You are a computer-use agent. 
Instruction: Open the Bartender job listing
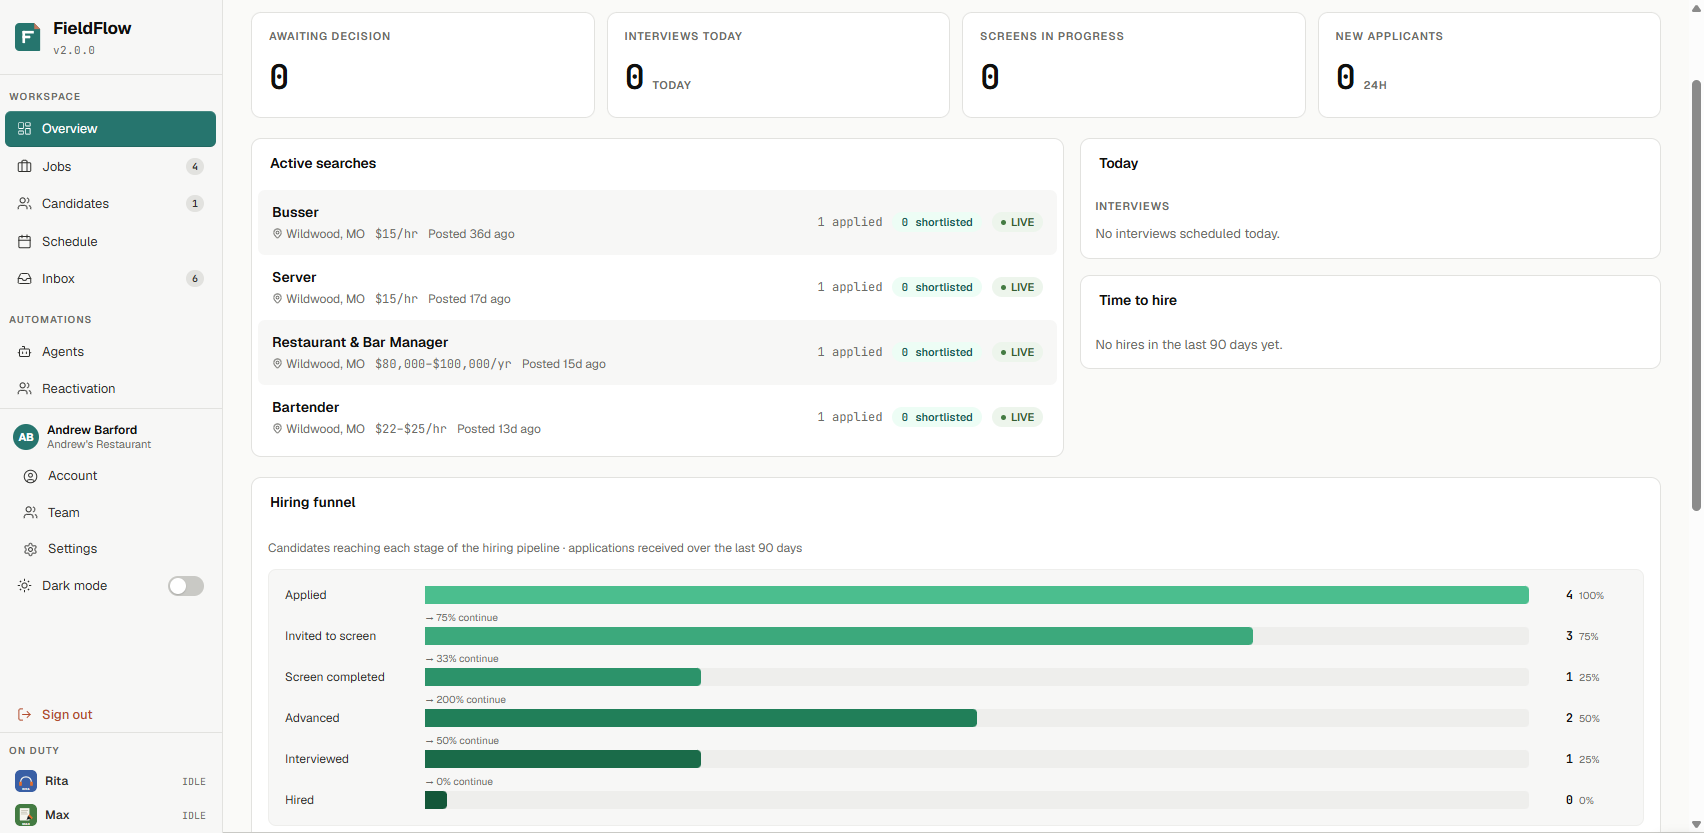657,417
